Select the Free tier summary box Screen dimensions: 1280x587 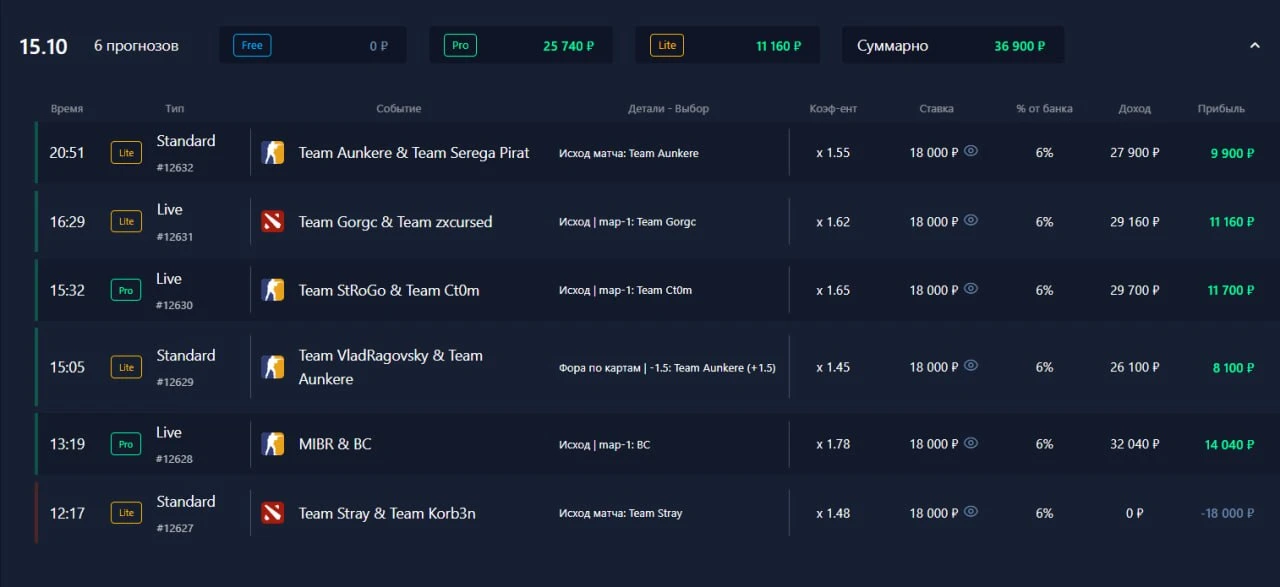coord(313,45)
